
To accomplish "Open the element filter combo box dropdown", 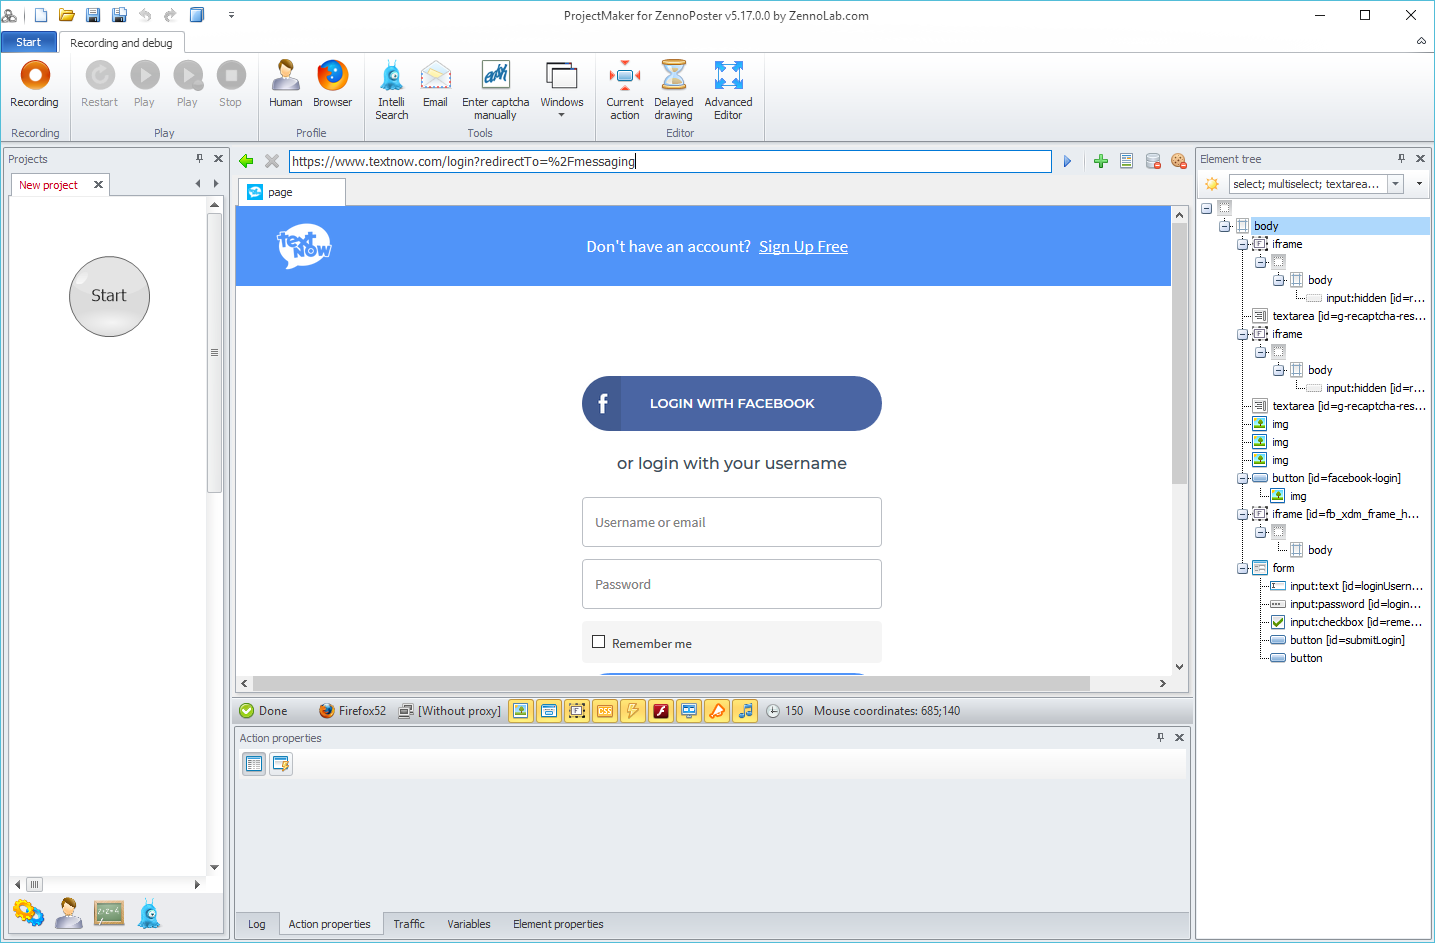I will click(x=1396, y=184).
